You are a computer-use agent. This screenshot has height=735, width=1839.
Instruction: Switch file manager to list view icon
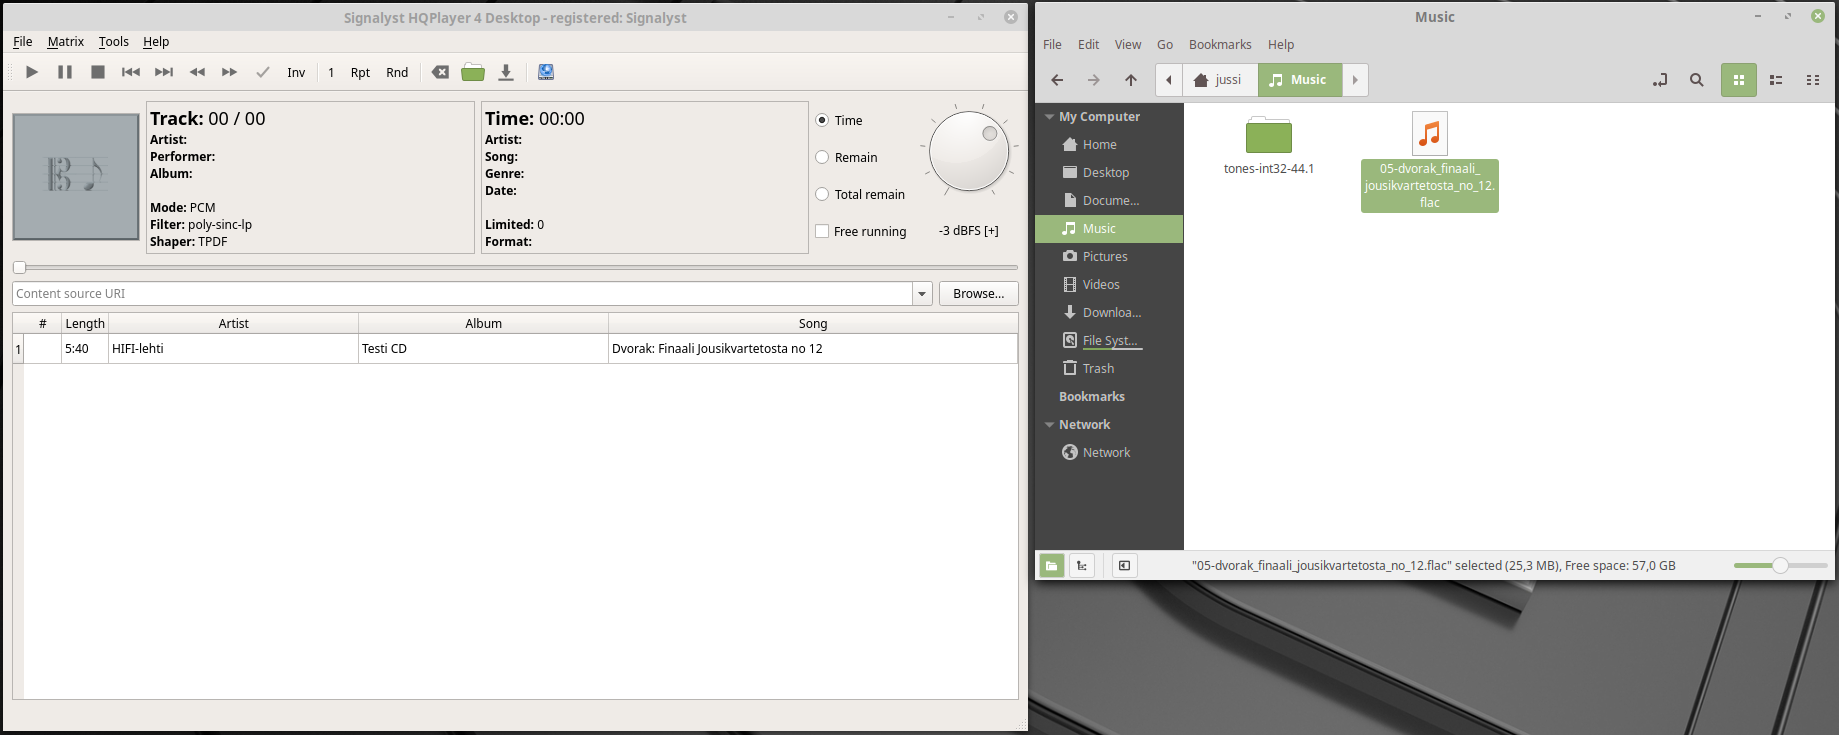click(x=1776, y=80)
